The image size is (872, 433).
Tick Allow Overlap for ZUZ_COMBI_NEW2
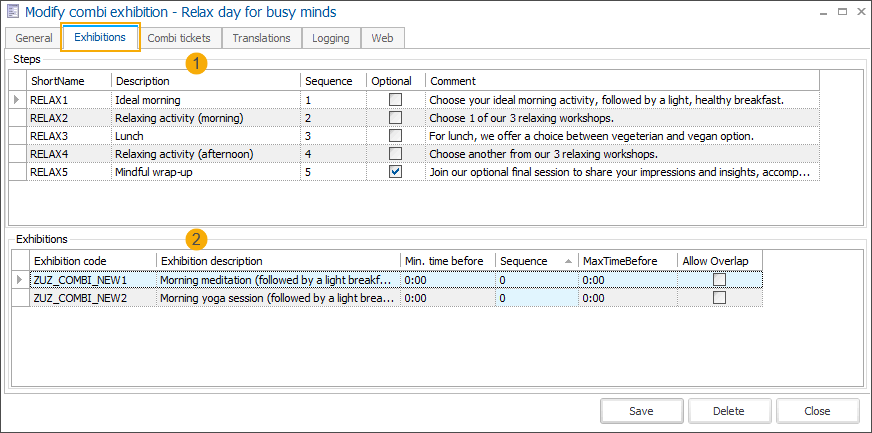[x=719, y=298]
